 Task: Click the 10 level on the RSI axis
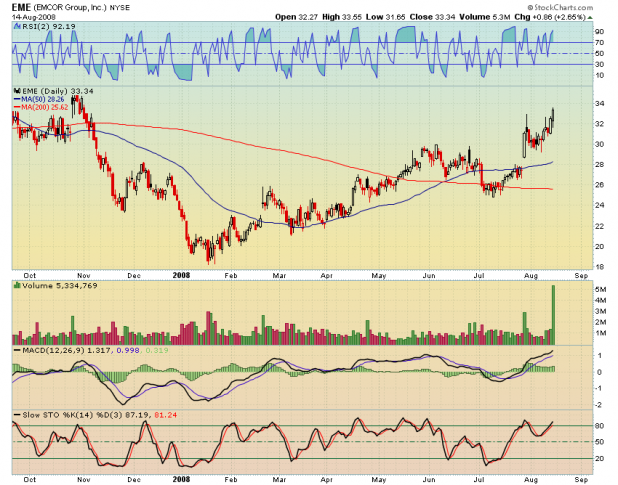tap(599, 75)
